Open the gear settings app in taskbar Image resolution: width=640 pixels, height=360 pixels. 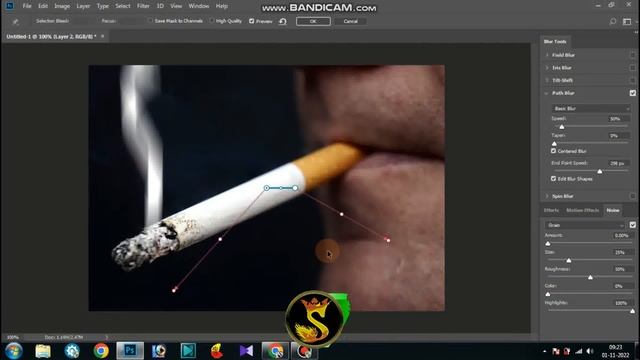click(72, 351)
